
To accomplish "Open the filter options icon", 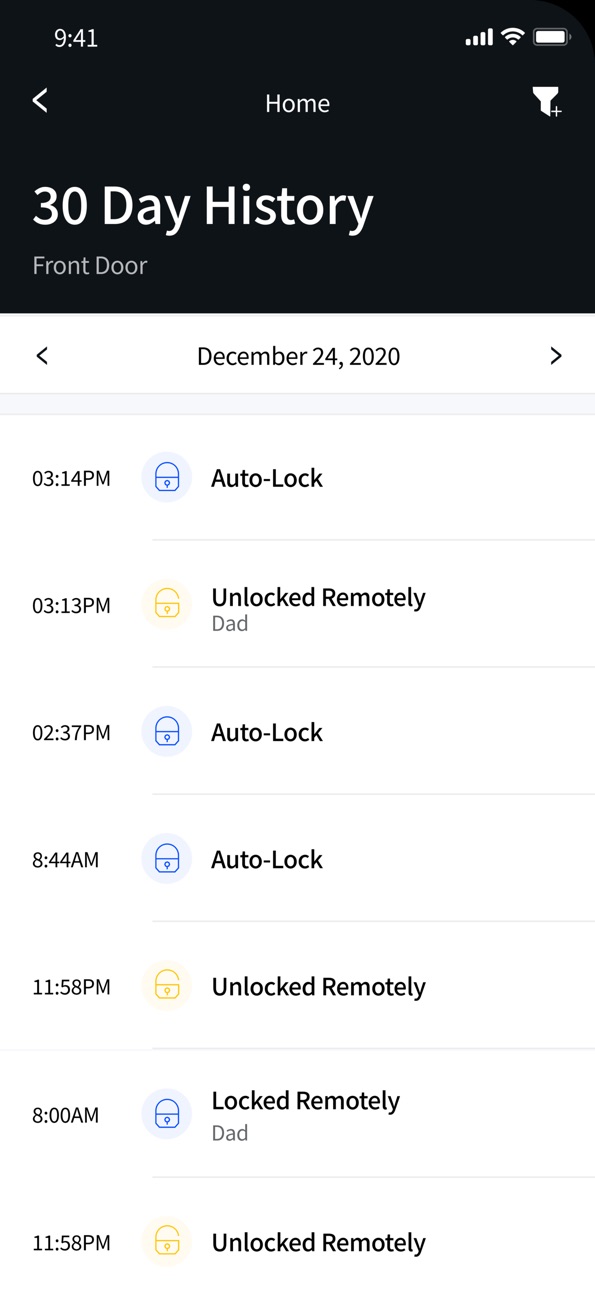I will 547,101.
